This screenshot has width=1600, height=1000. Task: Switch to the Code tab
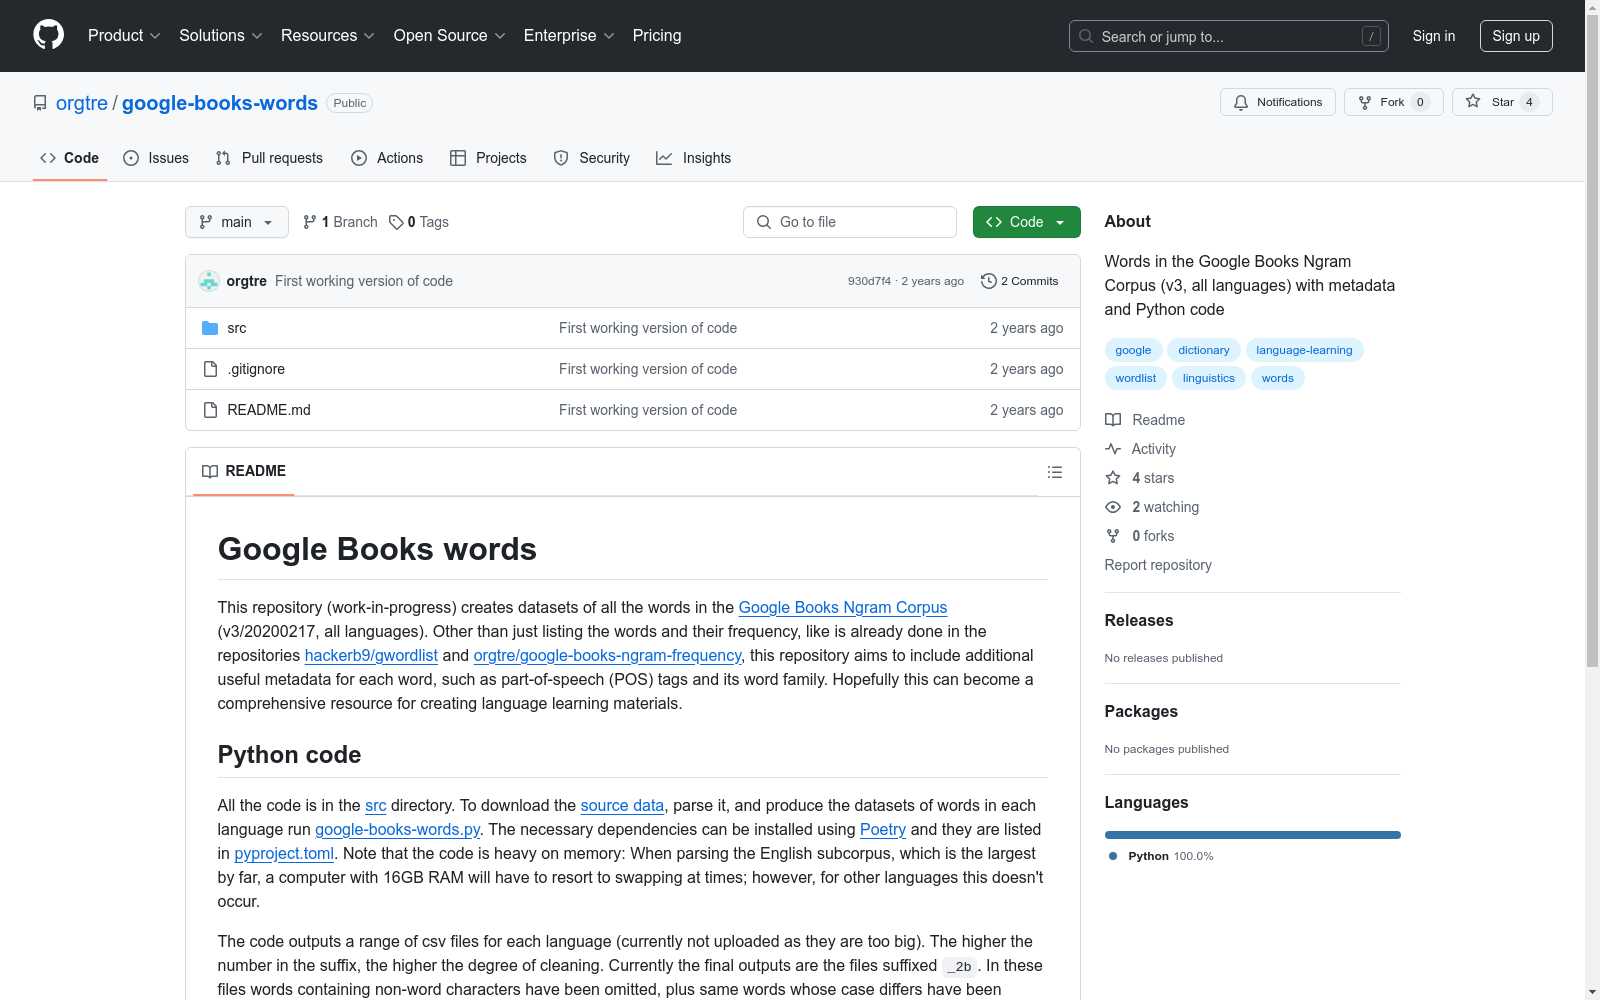69,158
